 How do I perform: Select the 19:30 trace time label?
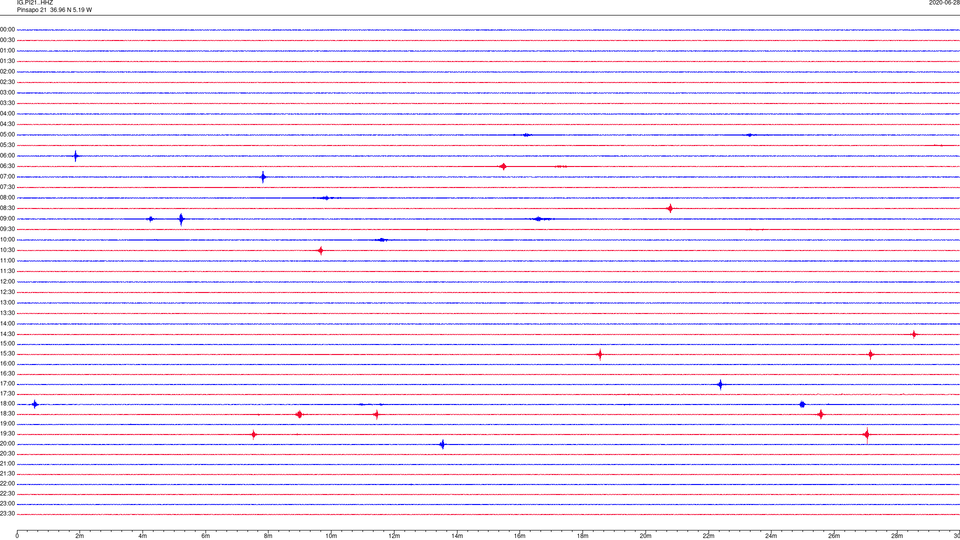(7, 434)
